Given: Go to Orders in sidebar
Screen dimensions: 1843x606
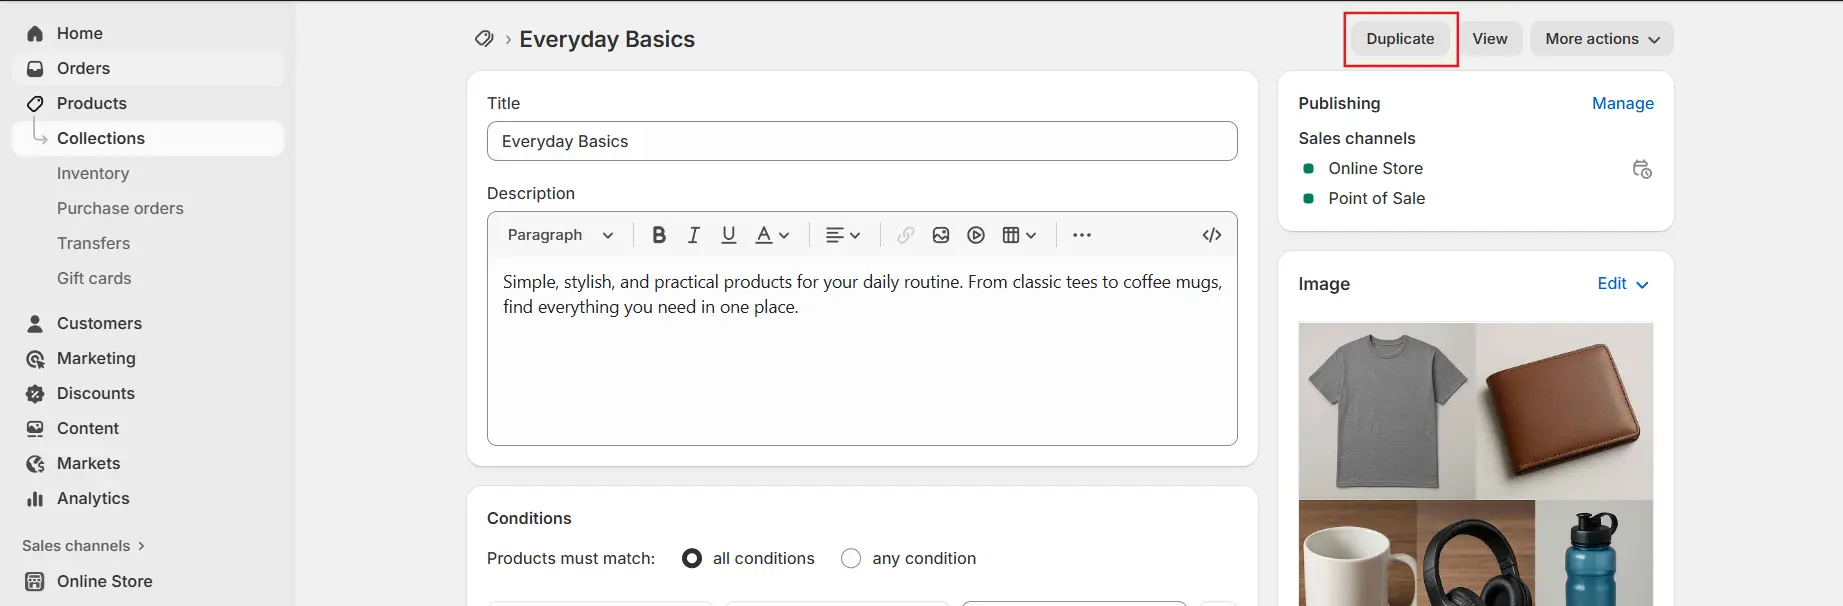Looking at the screenshot, I should [83, 68].
